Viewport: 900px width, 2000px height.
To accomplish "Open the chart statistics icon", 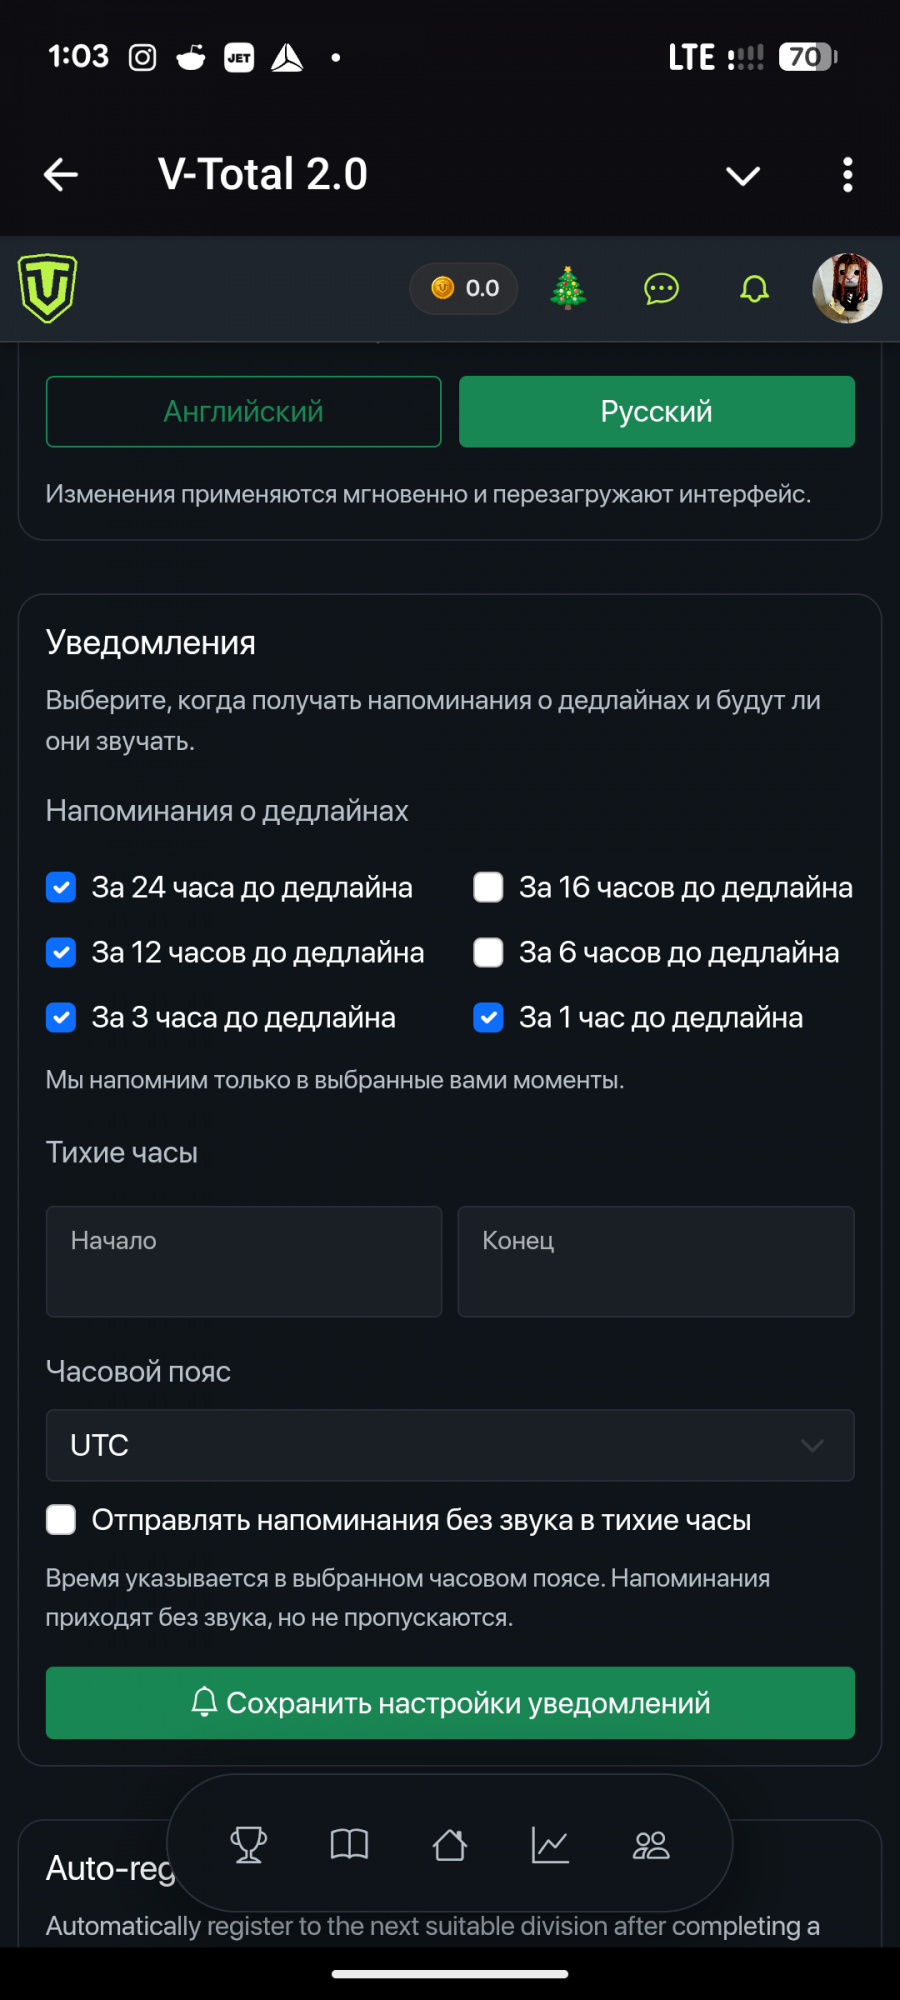I will (x=550, y=1845).
